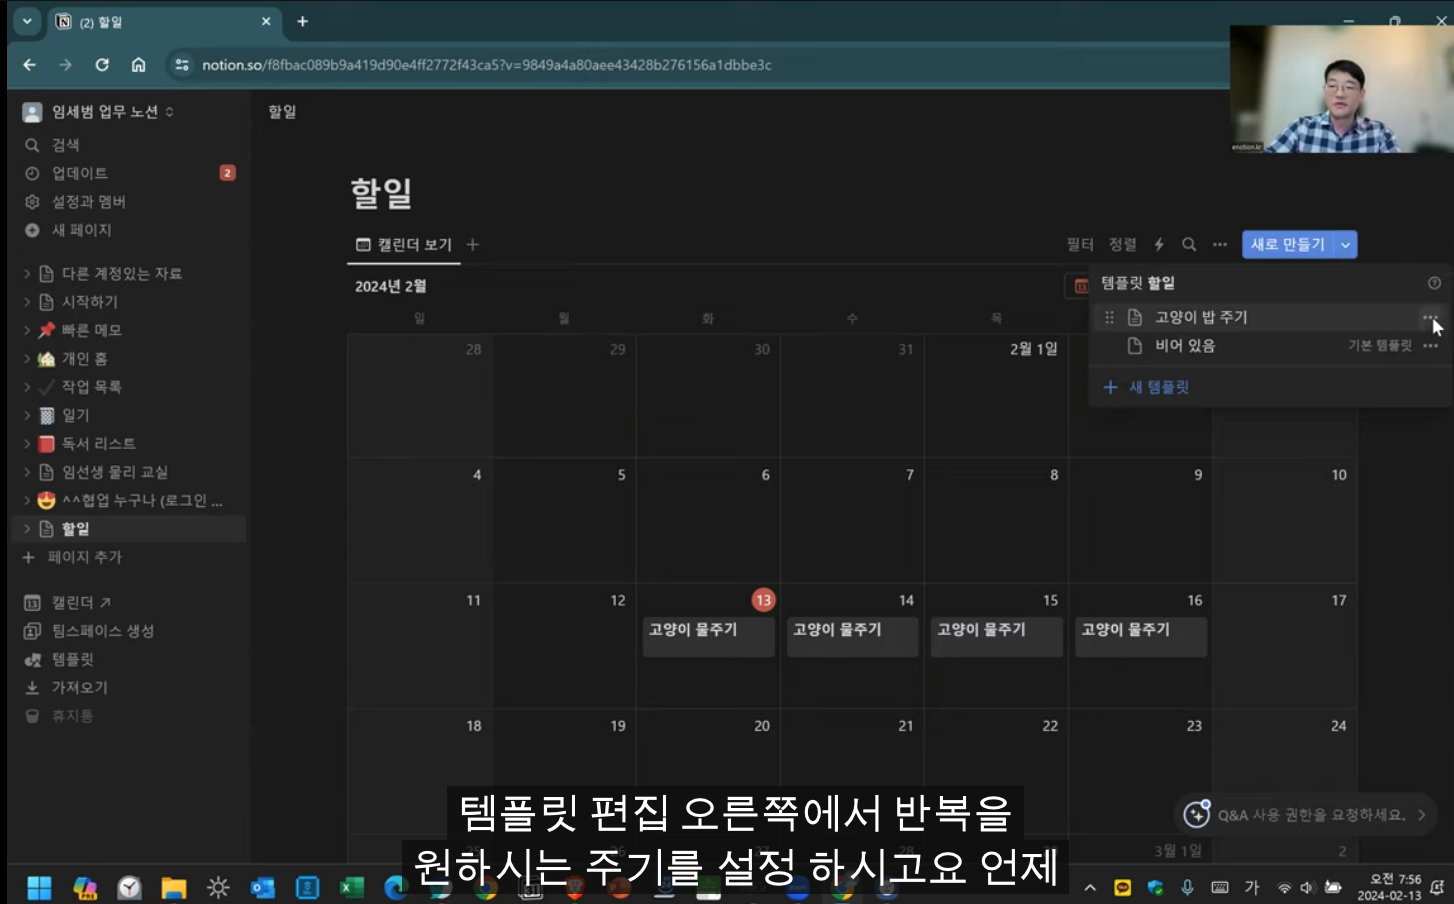The image size is (1454, 904).
Task: Open the ^^협업 누구나 page
Action: click(x=142, y=500)
